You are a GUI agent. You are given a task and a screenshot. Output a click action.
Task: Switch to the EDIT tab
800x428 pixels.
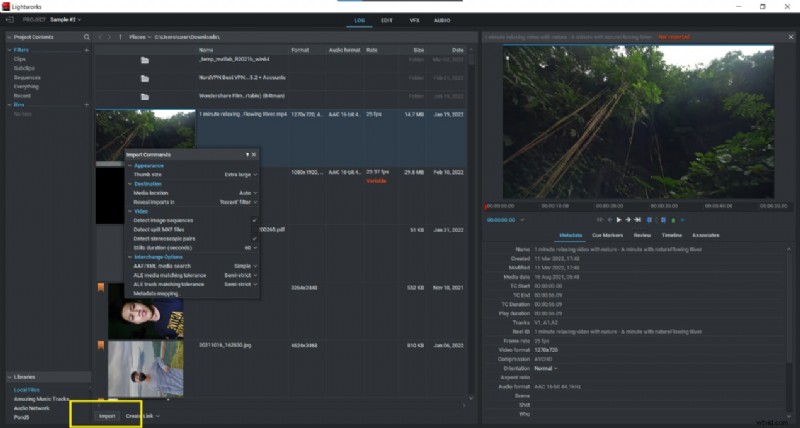pos(387,20)
